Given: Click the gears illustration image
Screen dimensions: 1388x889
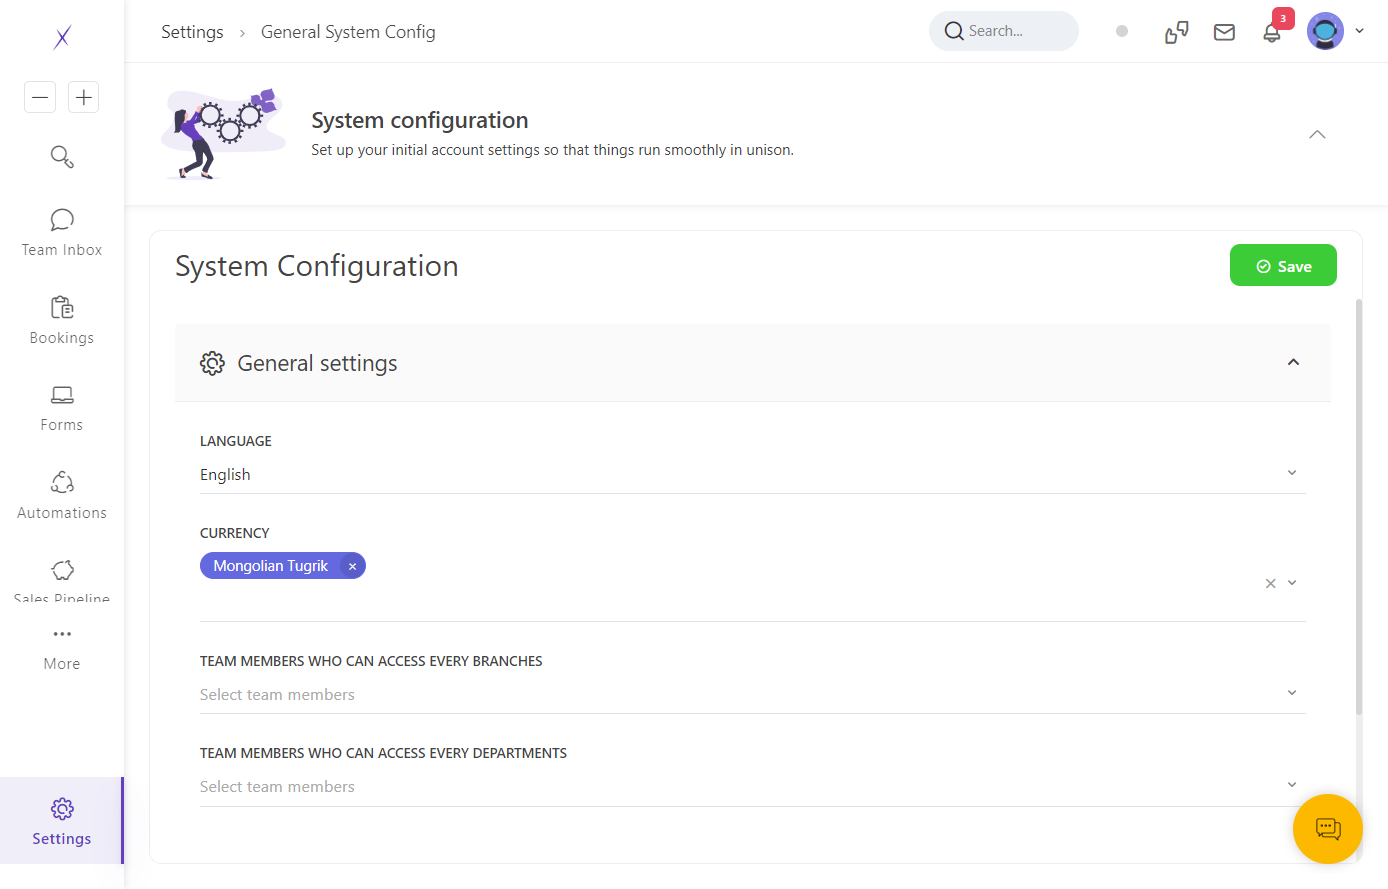Looking at the screenshot, I should click(224, 134).
